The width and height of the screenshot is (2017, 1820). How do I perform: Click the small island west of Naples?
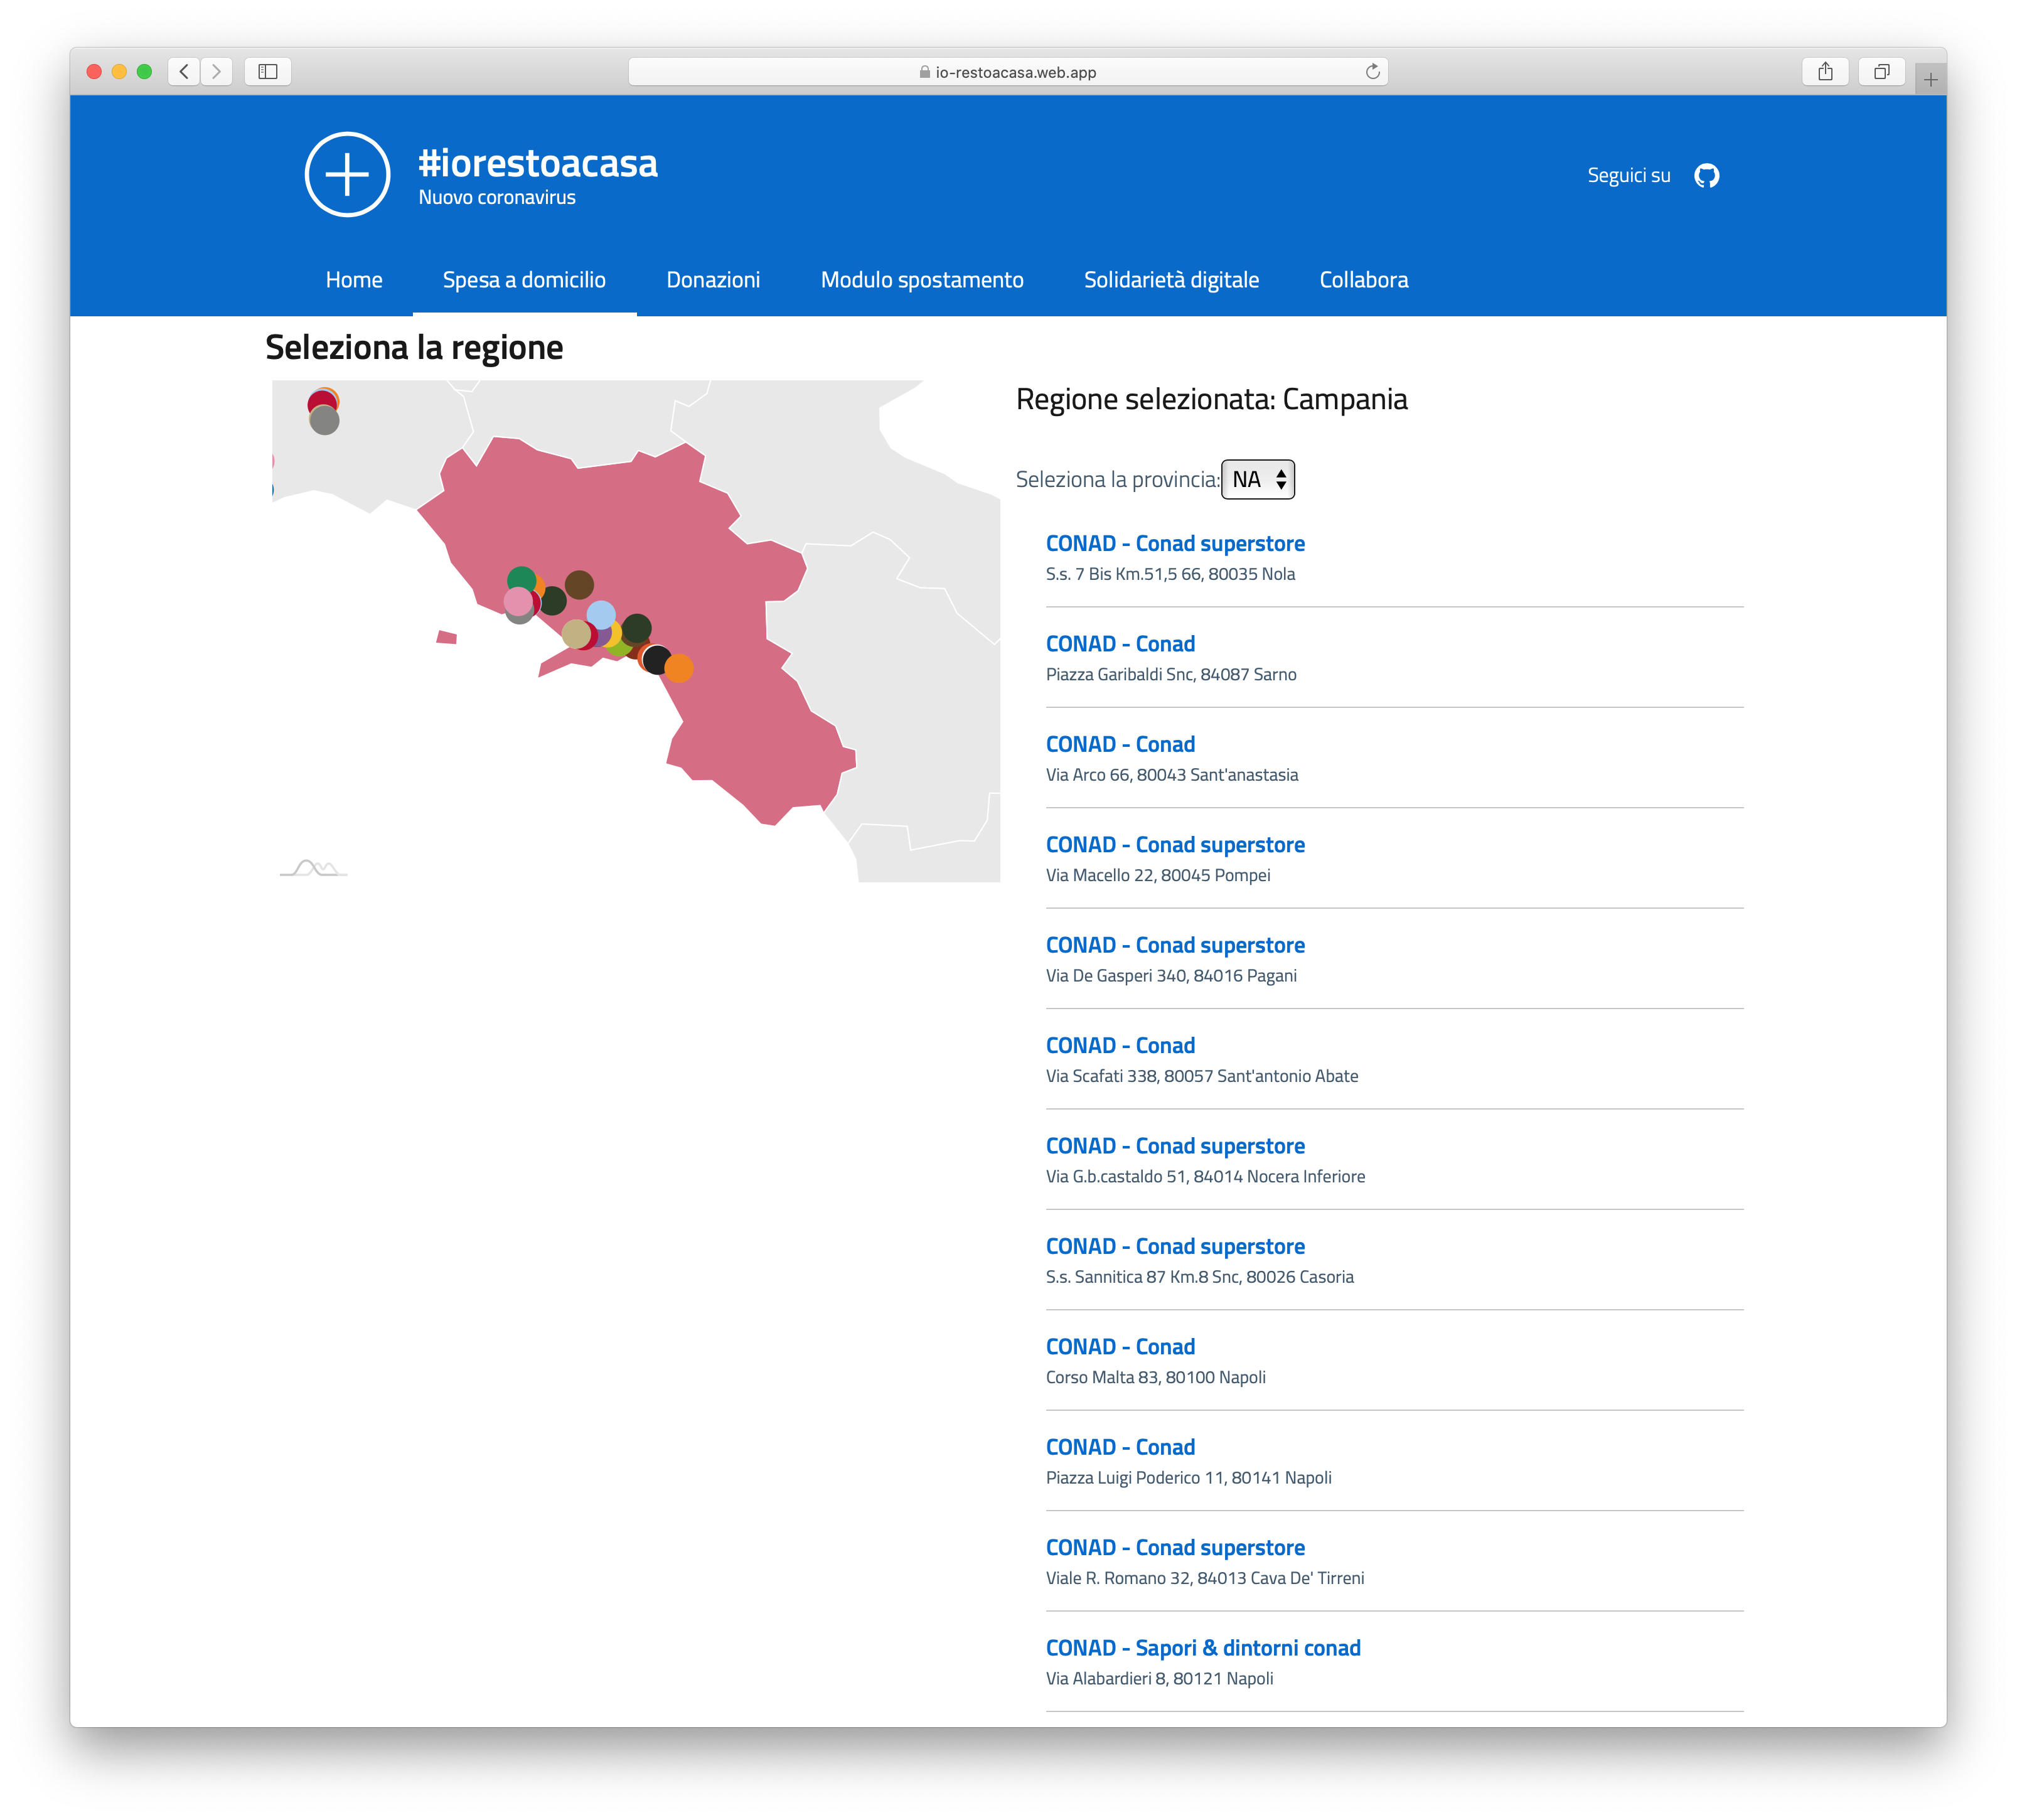[447, 637]
